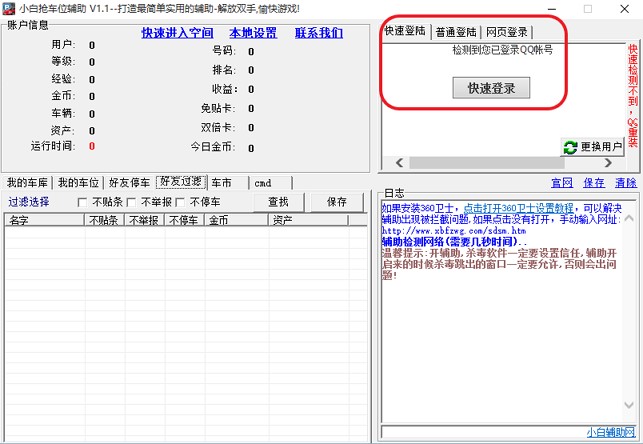Open the 我的车位 tab
The image size is (643, 444).
[78, 183]
